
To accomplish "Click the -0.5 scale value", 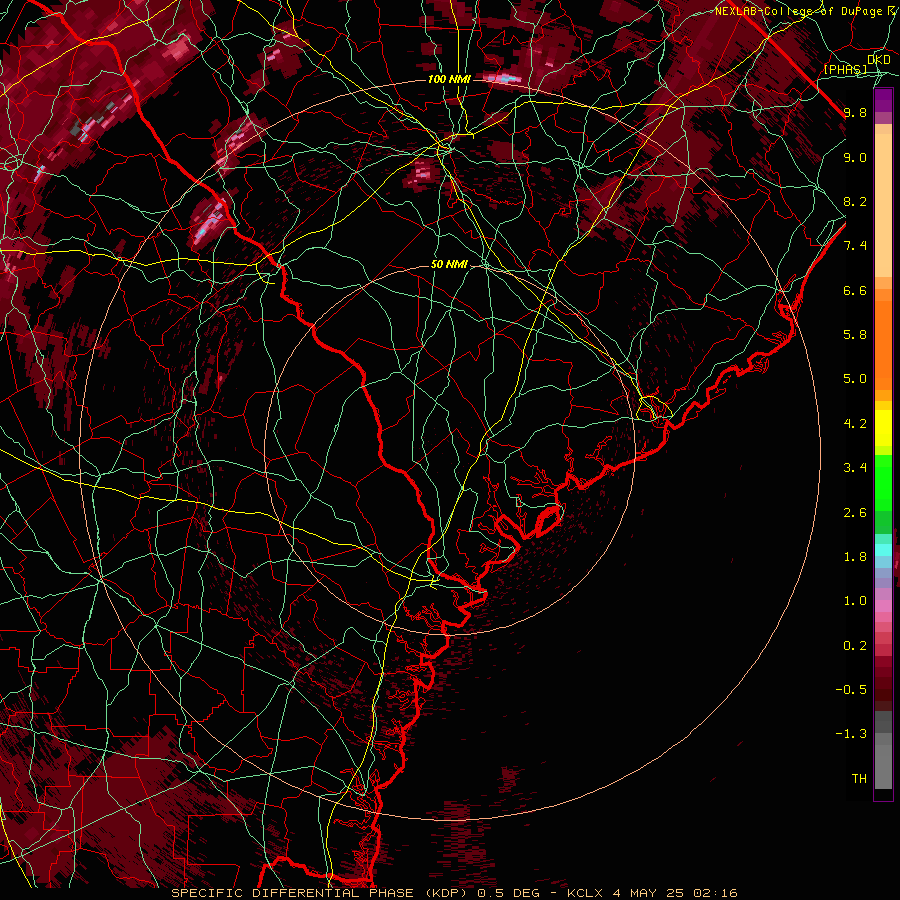I will [851, 690].
